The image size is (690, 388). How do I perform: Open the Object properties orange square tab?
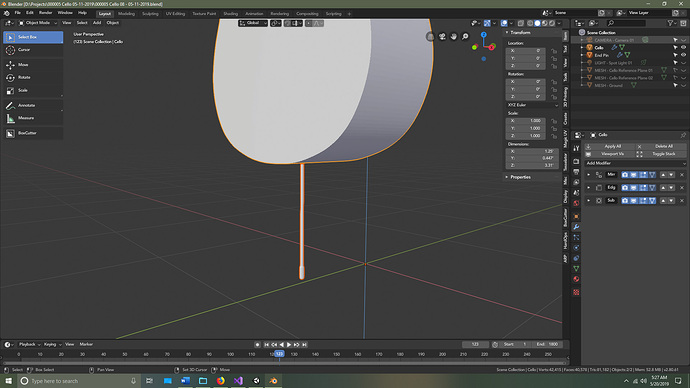pyautogui.click(x=576, y=216)
